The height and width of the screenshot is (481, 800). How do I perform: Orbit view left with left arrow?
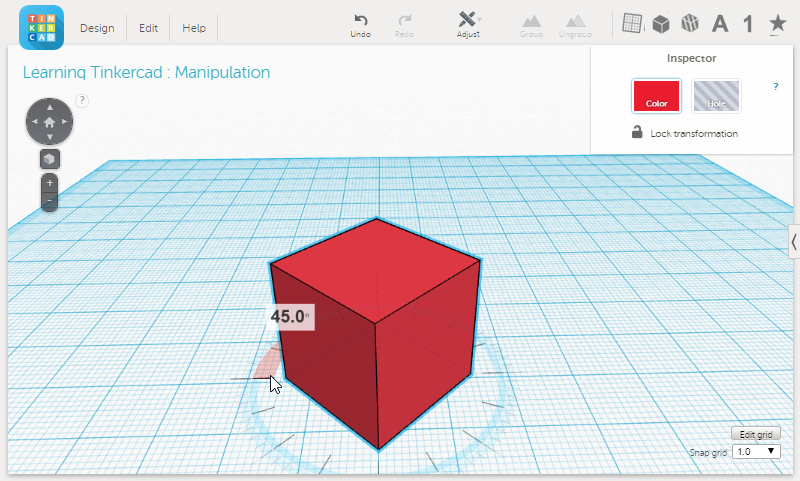click(35, 121)
